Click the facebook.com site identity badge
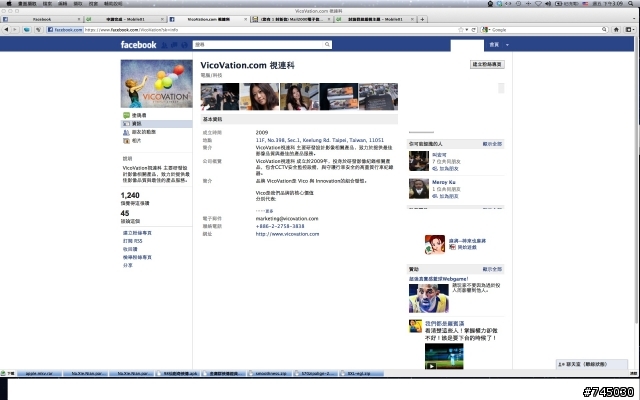 point(64,29)
